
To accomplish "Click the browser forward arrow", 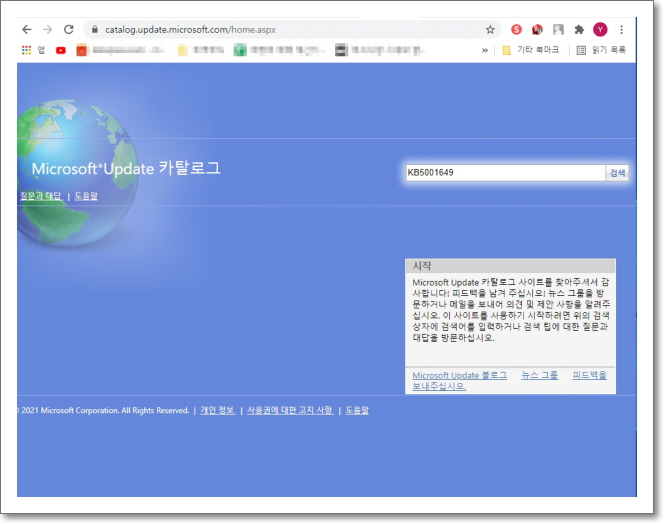I will pyautogui.click(x=48, y=29).
